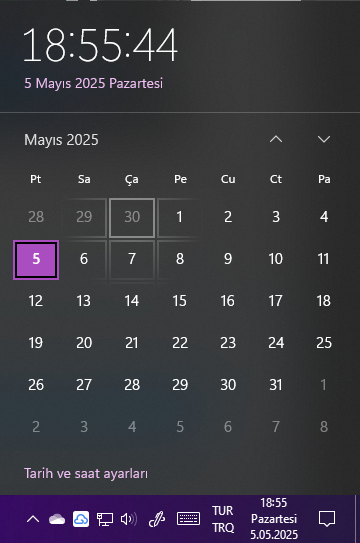
Task: Open the network connection tray icon
Action: tap(105, 519)
